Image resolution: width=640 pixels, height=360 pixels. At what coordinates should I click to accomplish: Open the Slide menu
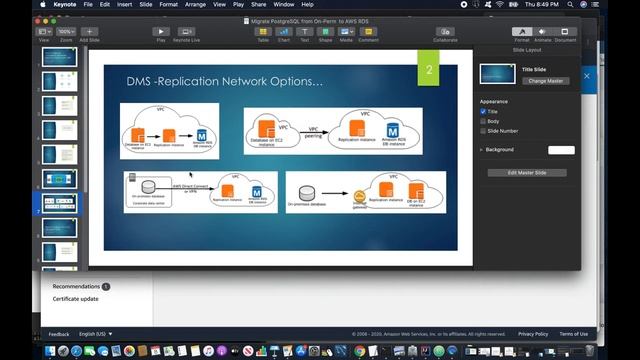(146, 4)
